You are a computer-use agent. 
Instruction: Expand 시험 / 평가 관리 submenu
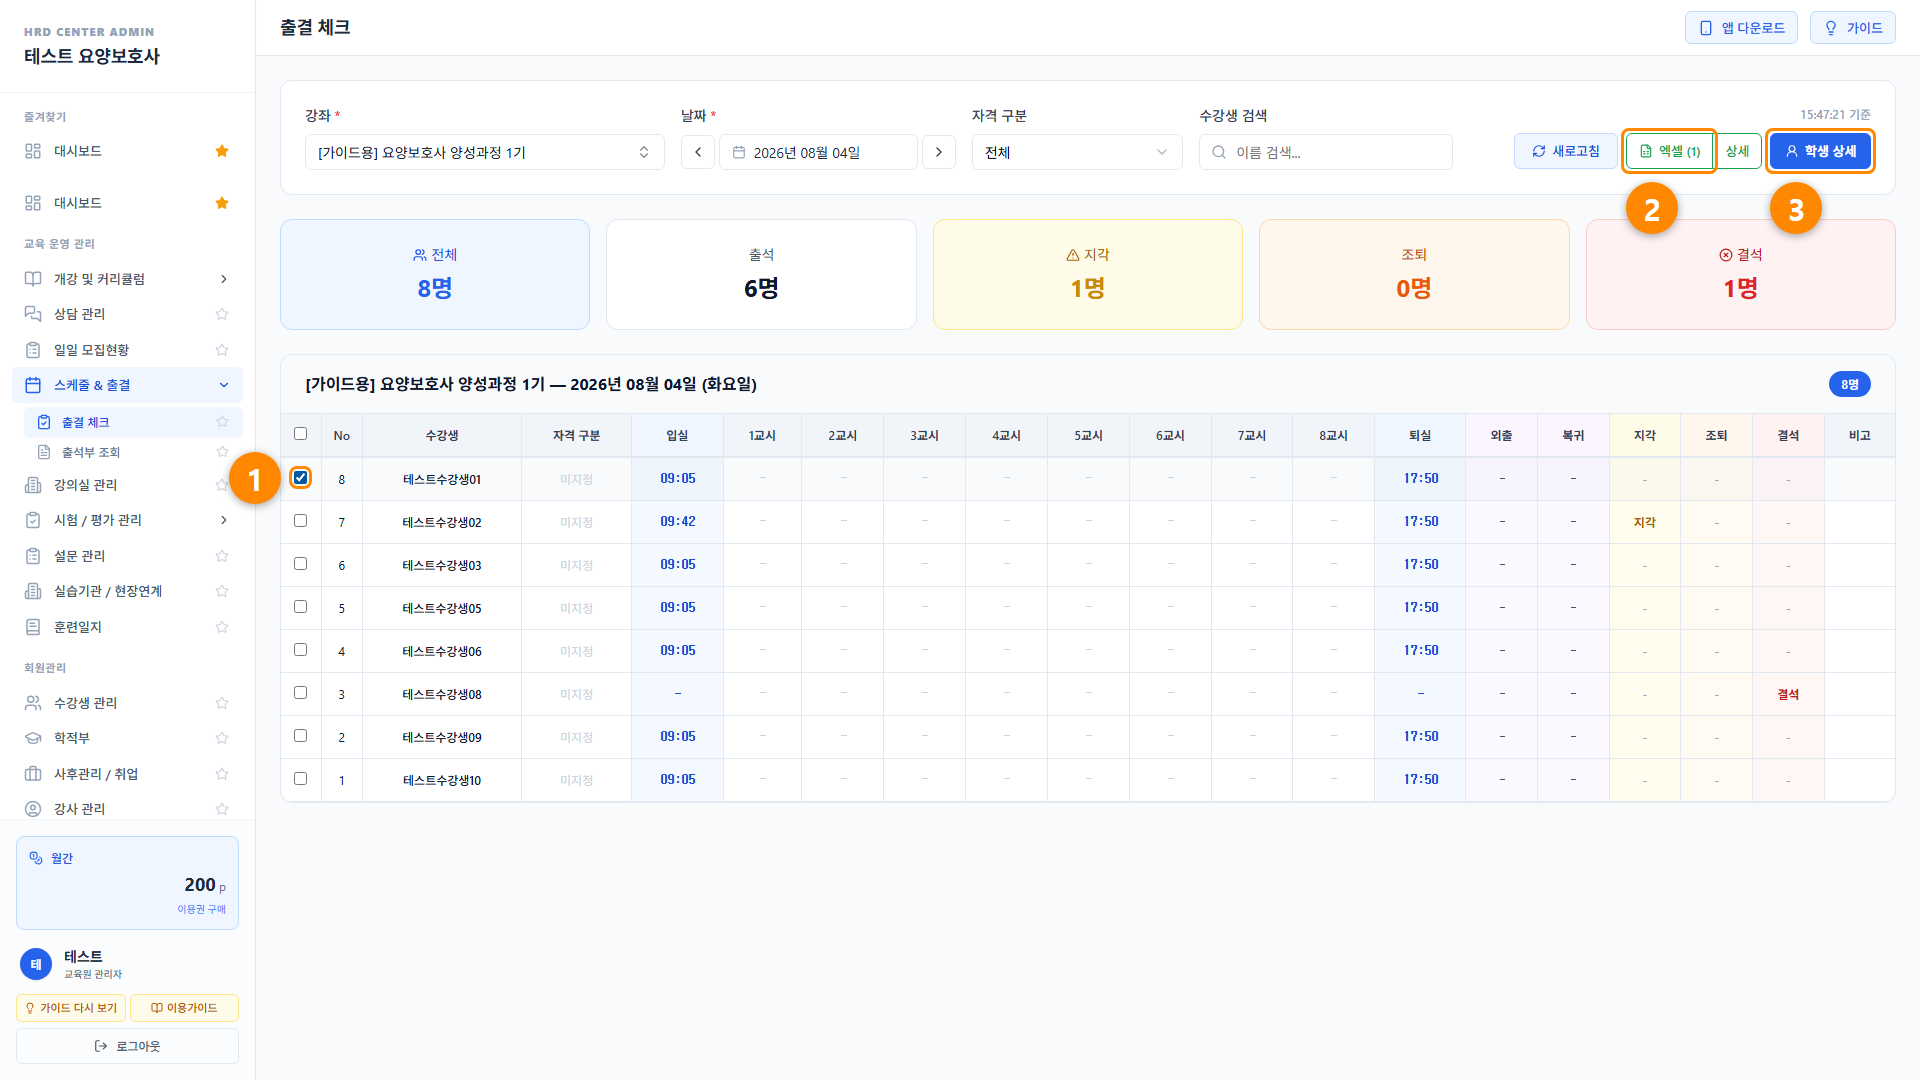click(128, 520)
